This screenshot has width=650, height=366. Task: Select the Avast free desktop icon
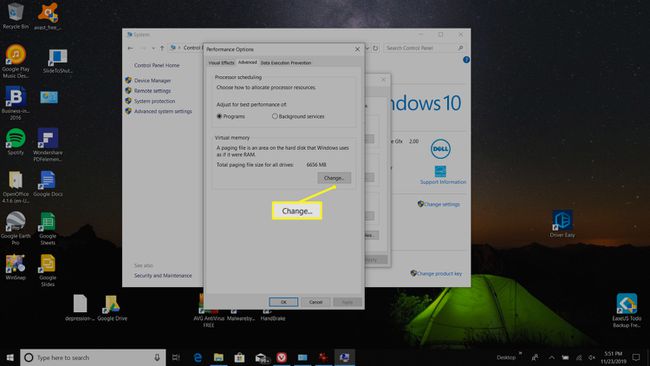[x=48, y=17]
